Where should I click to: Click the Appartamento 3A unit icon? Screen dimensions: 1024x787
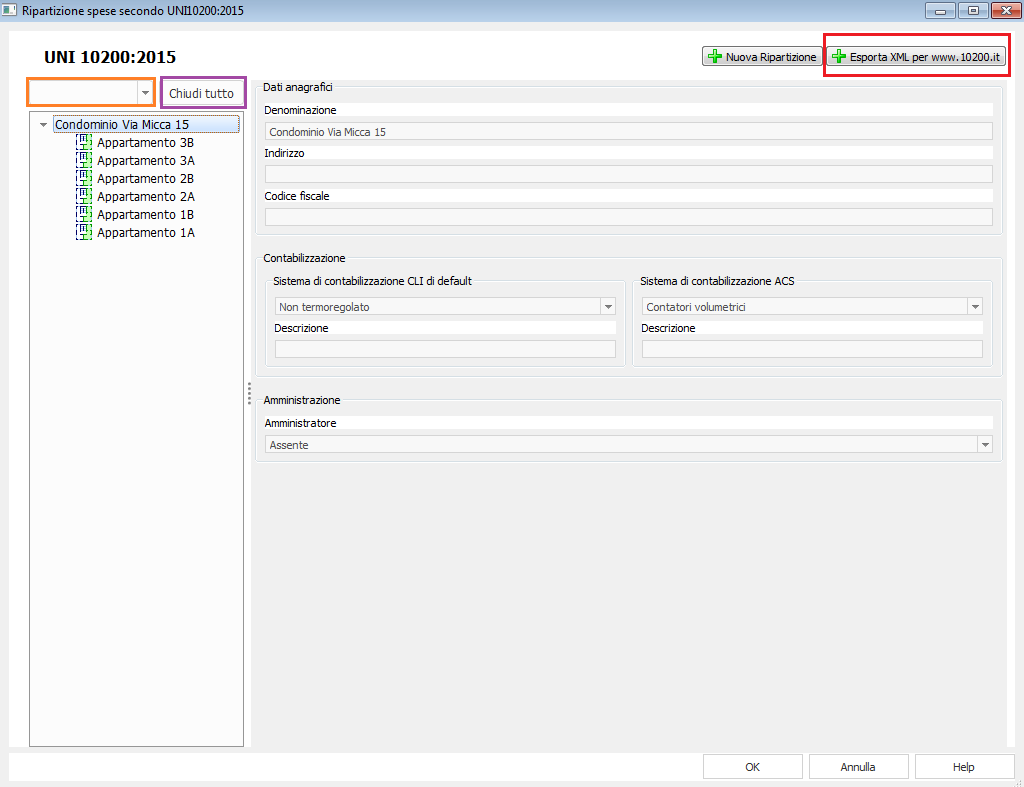coord(84,161)
